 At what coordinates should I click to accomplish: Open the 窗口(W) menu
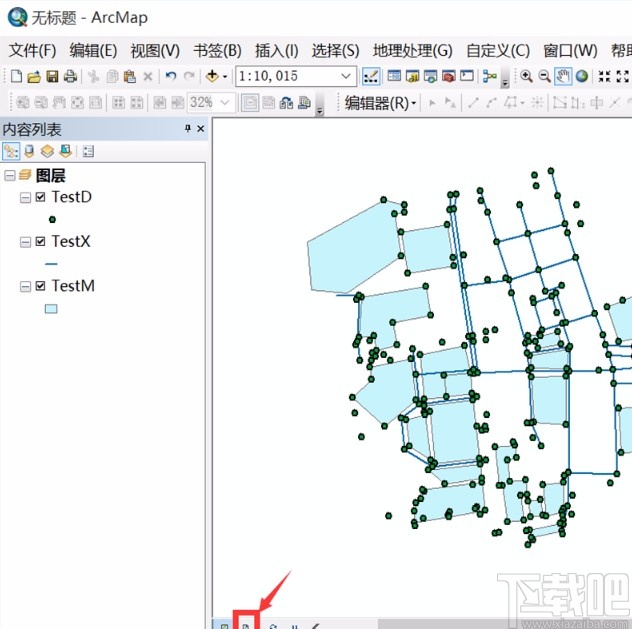pyautogui.click(x=570, y=51)
